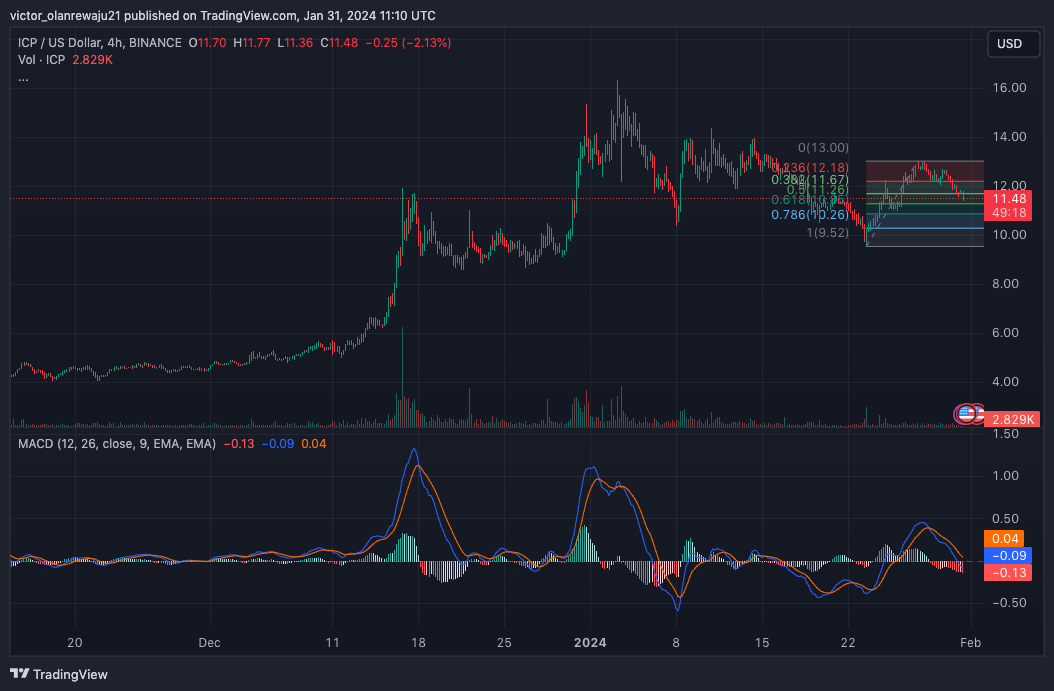Click the price change −0.25 (−2.13%) value
Image resolution: width=1054 pixels, height=691 pixels.
(408, 42)
